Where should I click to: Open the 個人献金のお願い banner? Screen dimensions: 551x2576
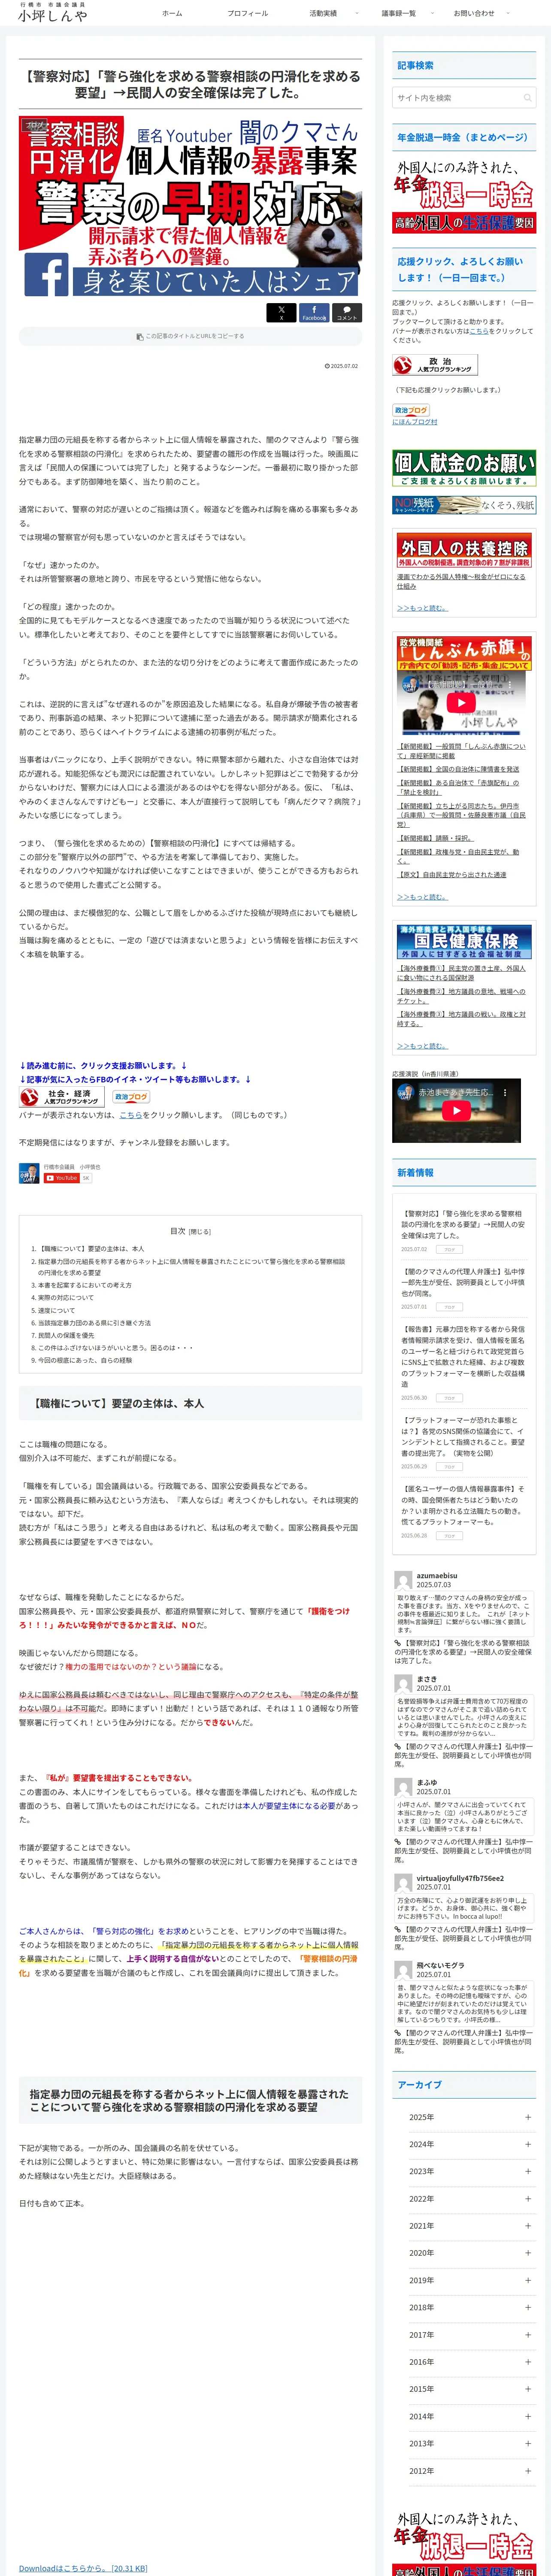click(x=464, y=468)
